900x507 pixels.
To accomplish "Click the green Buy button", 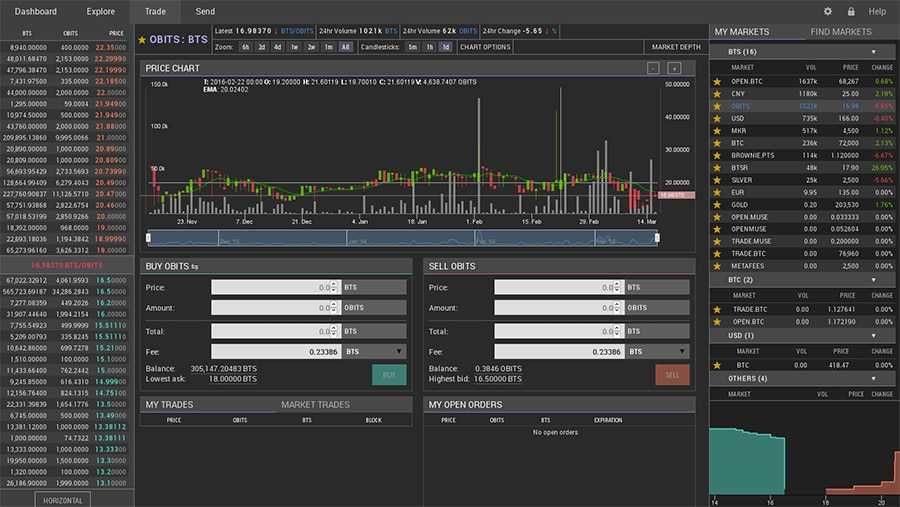I will click(389, 375).
